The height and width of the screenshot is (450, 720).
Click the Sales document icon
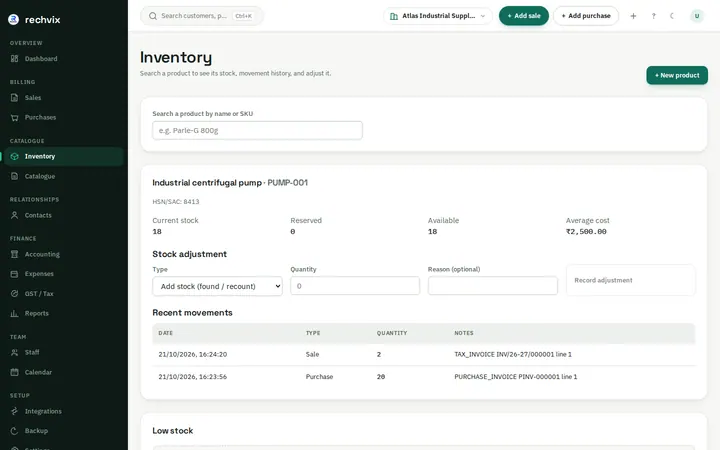pyautogui.click(x=15, y=98)
